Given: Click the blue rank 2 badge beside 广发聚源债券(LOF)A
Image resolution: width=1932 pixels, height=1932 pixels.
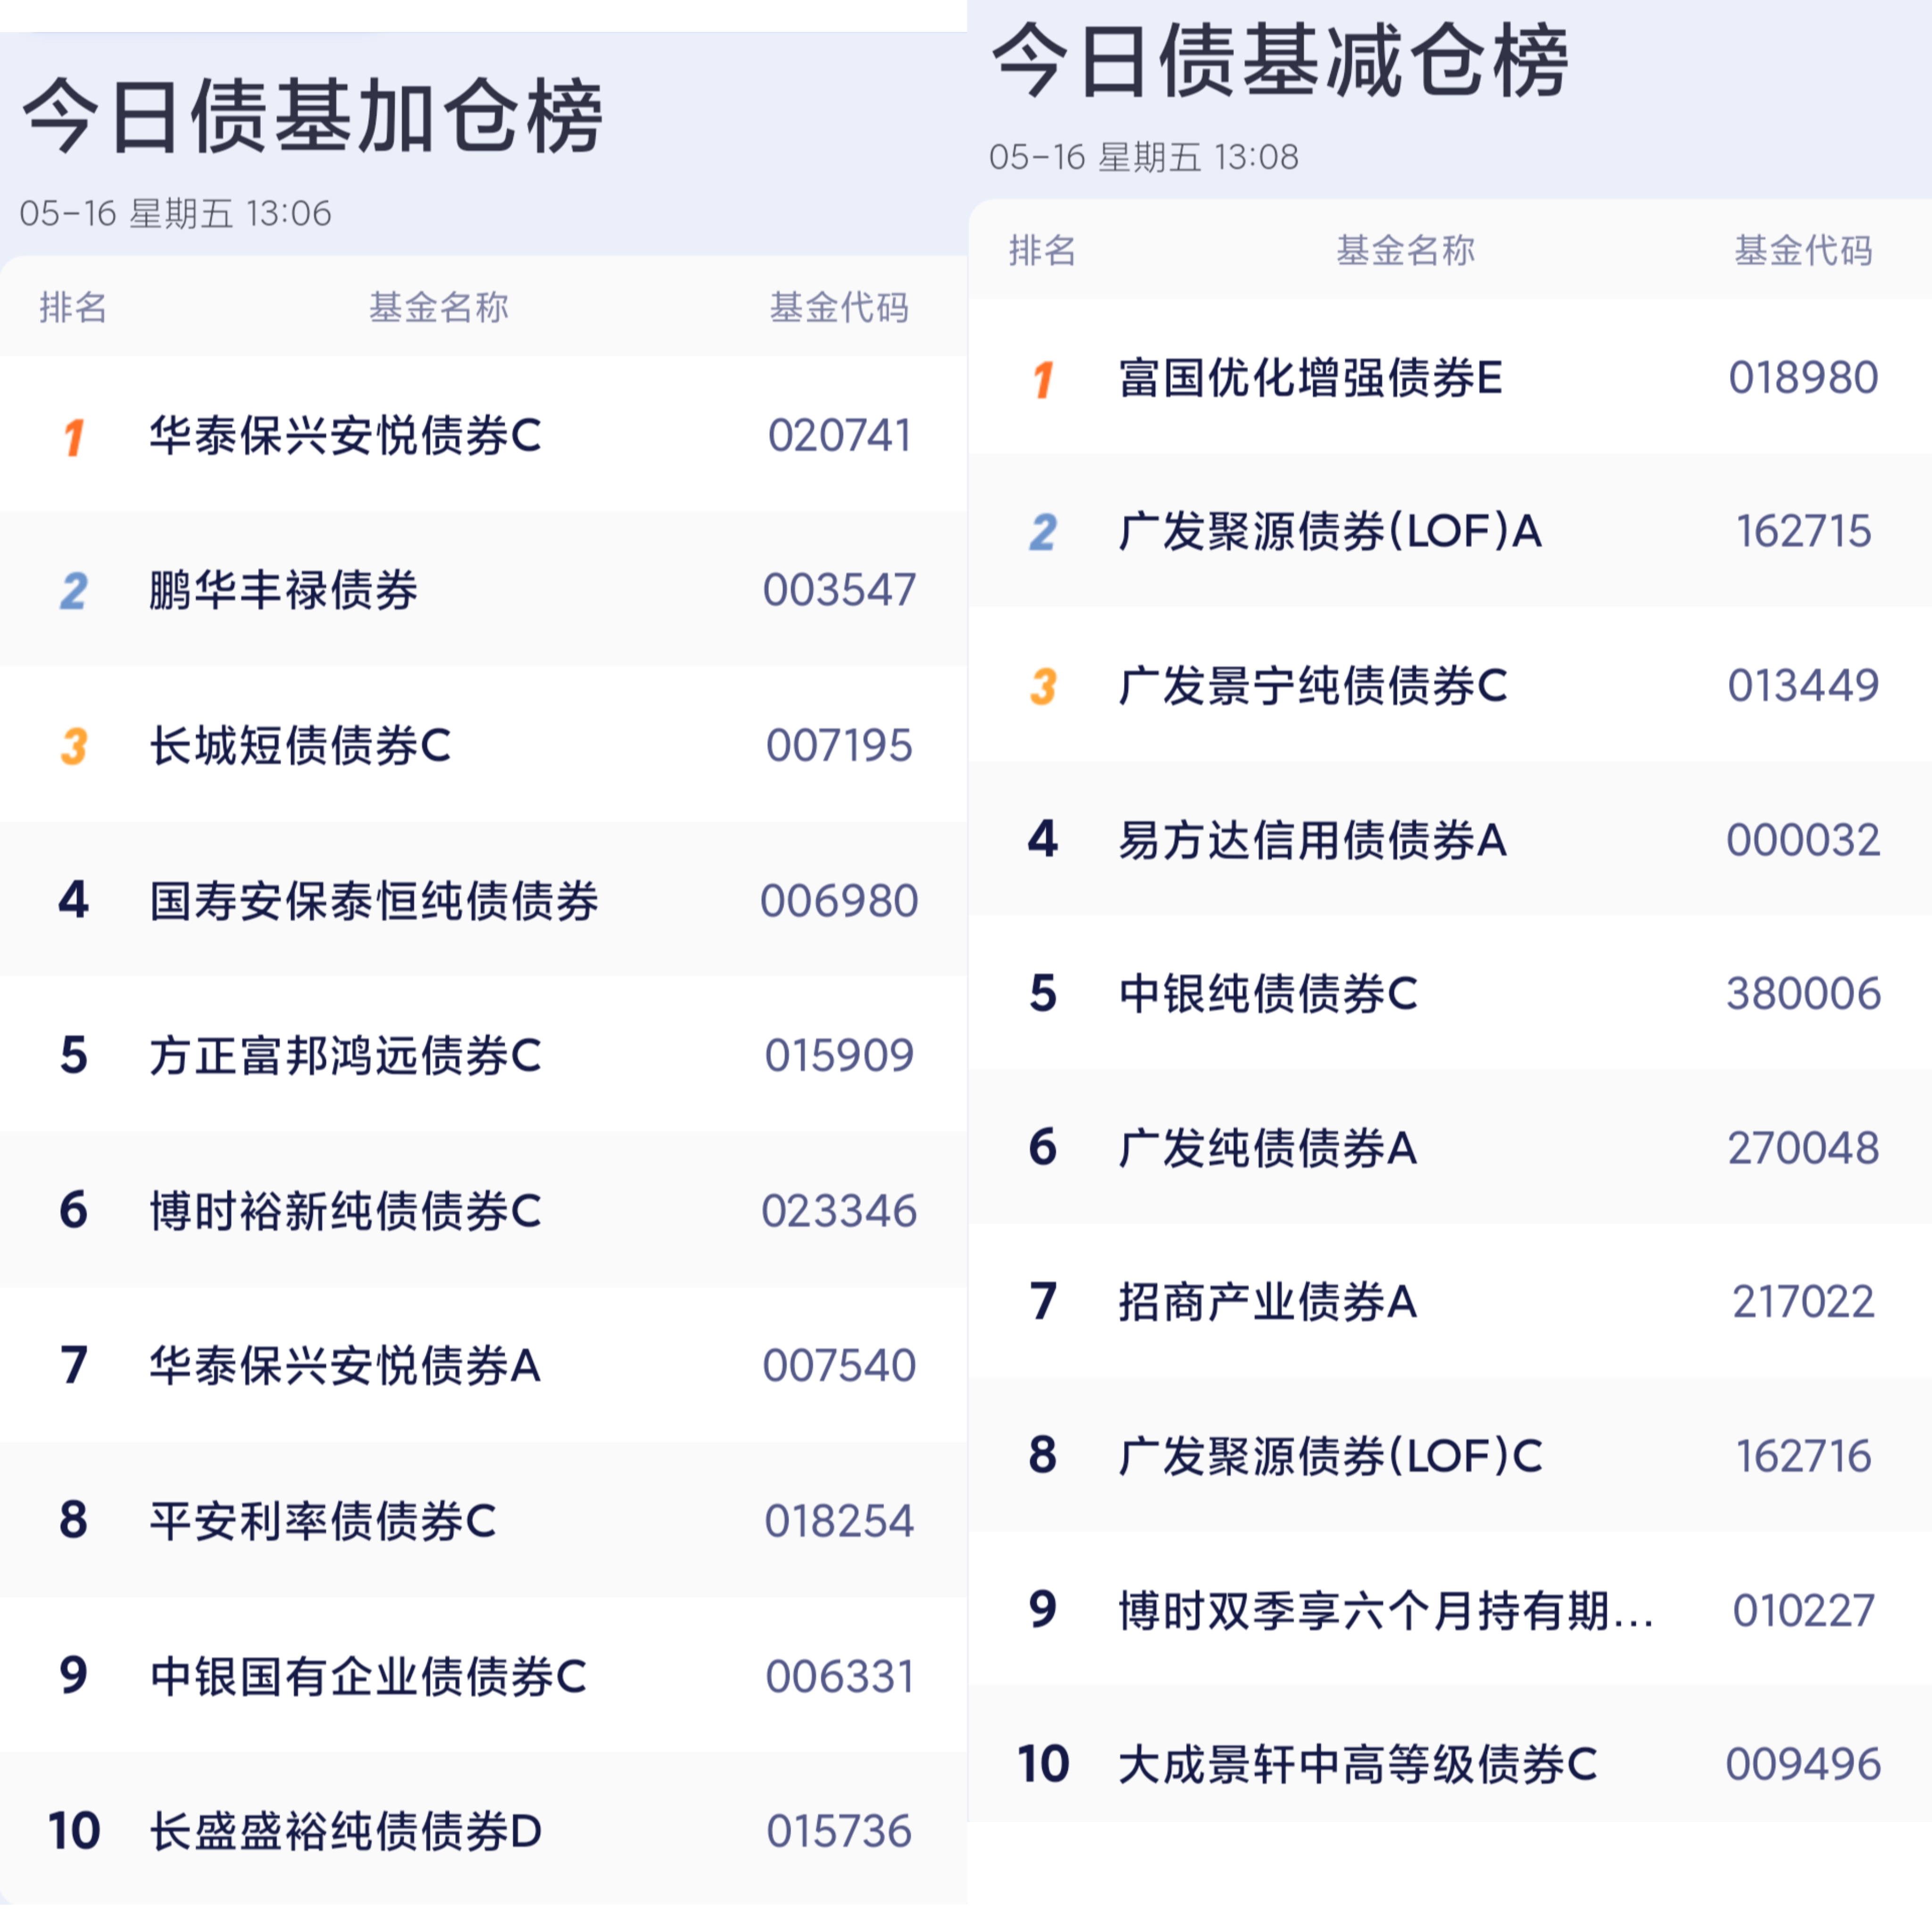Looking at the screenshot, I should point(1043,532).
